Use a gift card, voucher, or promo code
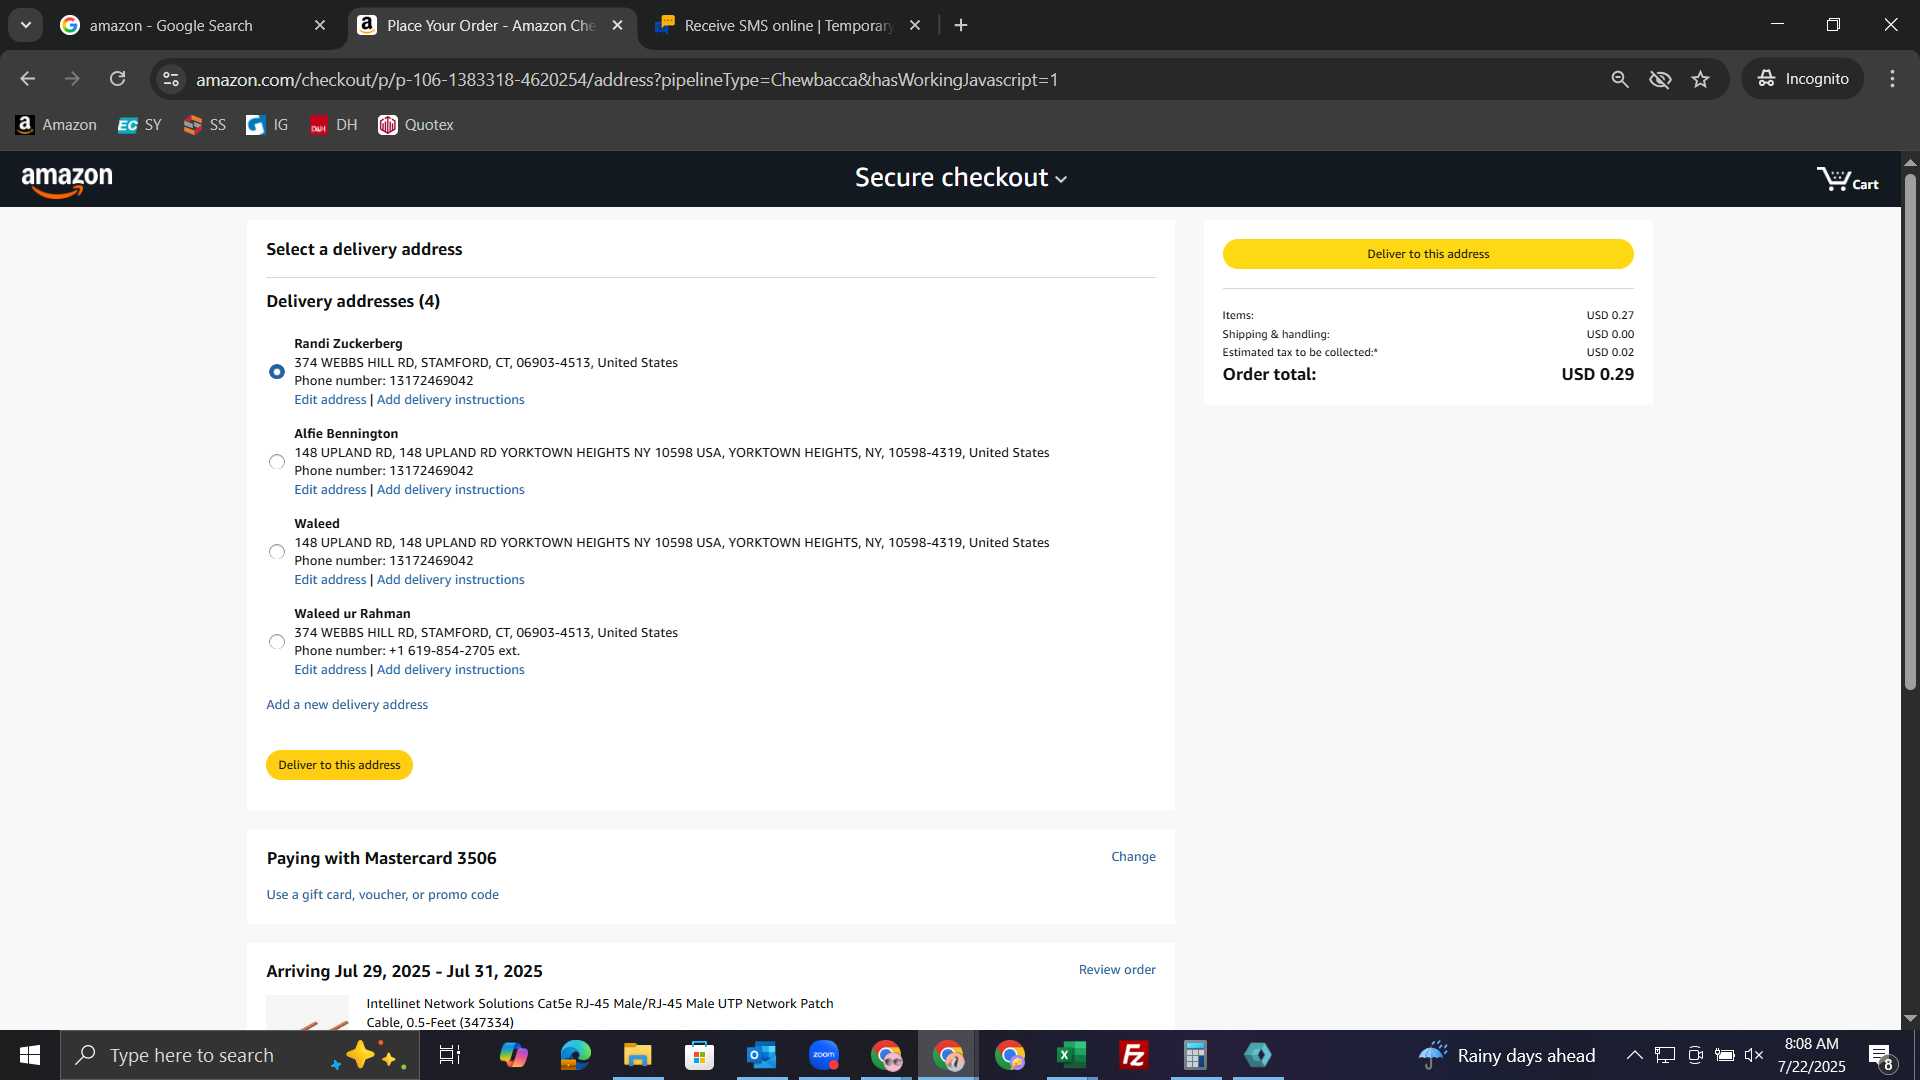The height and width of the screenshot is (1080, 1920). [x=383, y=895]
